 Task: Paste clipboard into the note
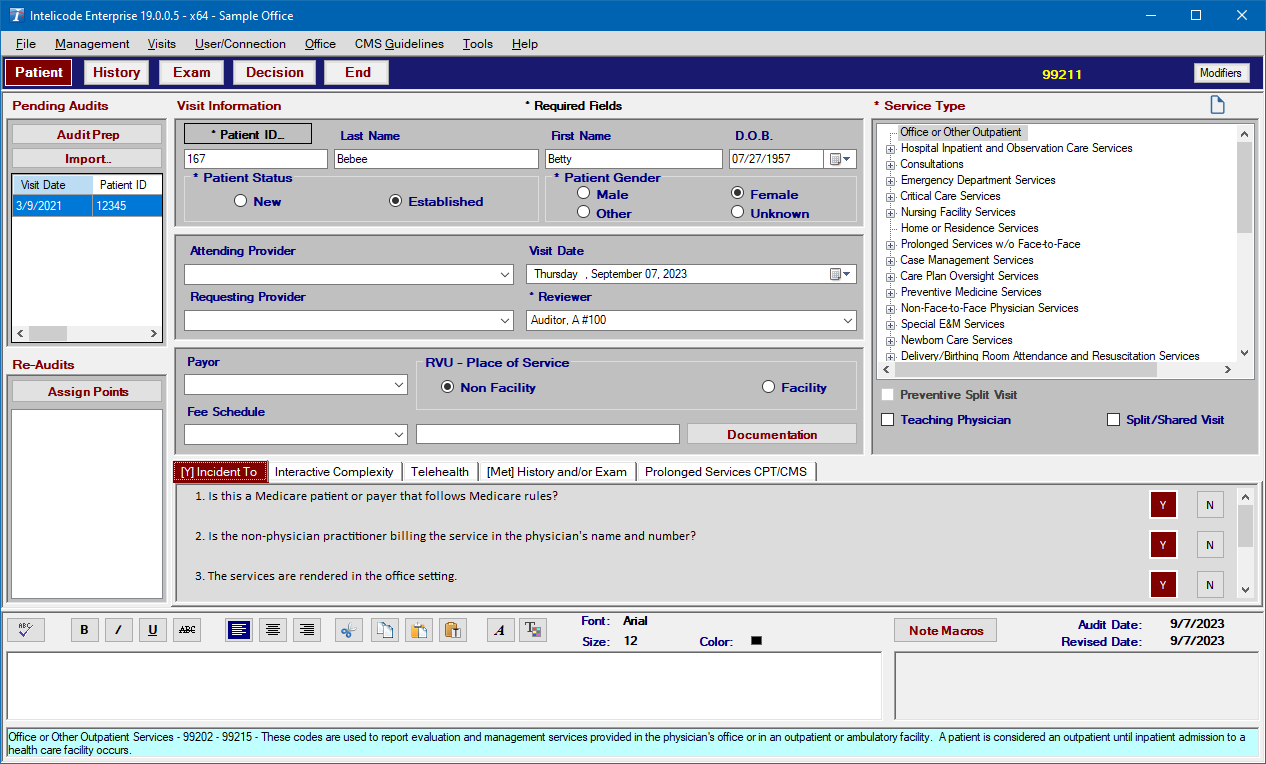(419, 630)
